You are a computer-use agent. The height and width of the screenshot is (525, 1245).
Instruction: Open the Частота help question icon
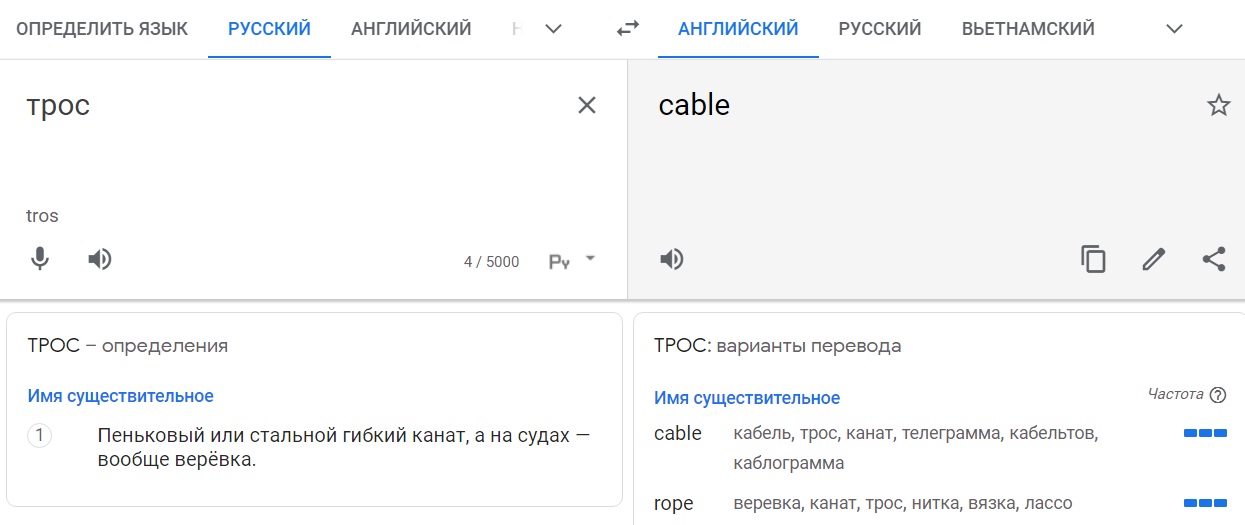click(x=1218, y=395)
